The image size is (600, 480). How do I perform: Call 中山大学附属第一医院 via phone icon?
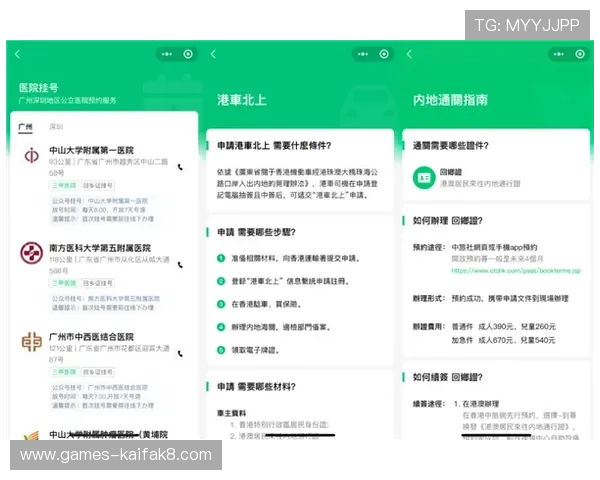[180, 167]
